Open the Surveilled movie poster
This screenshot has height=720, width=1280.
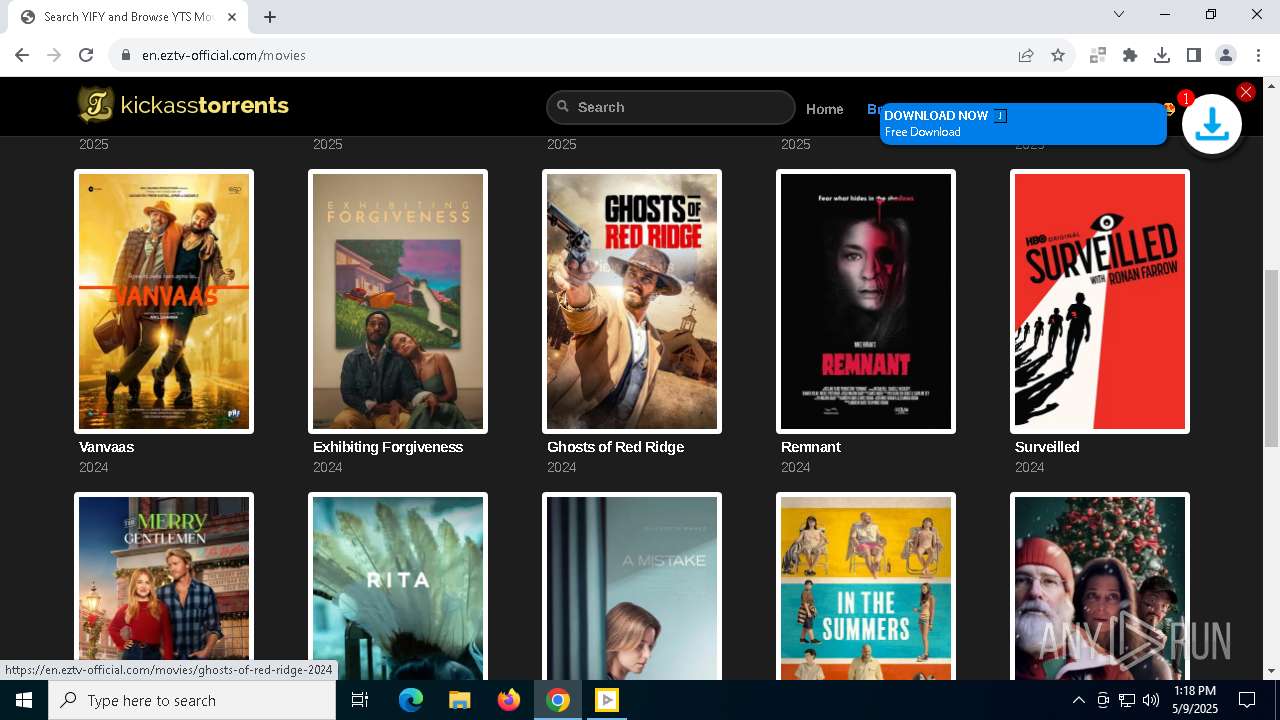click(1100, 301)
